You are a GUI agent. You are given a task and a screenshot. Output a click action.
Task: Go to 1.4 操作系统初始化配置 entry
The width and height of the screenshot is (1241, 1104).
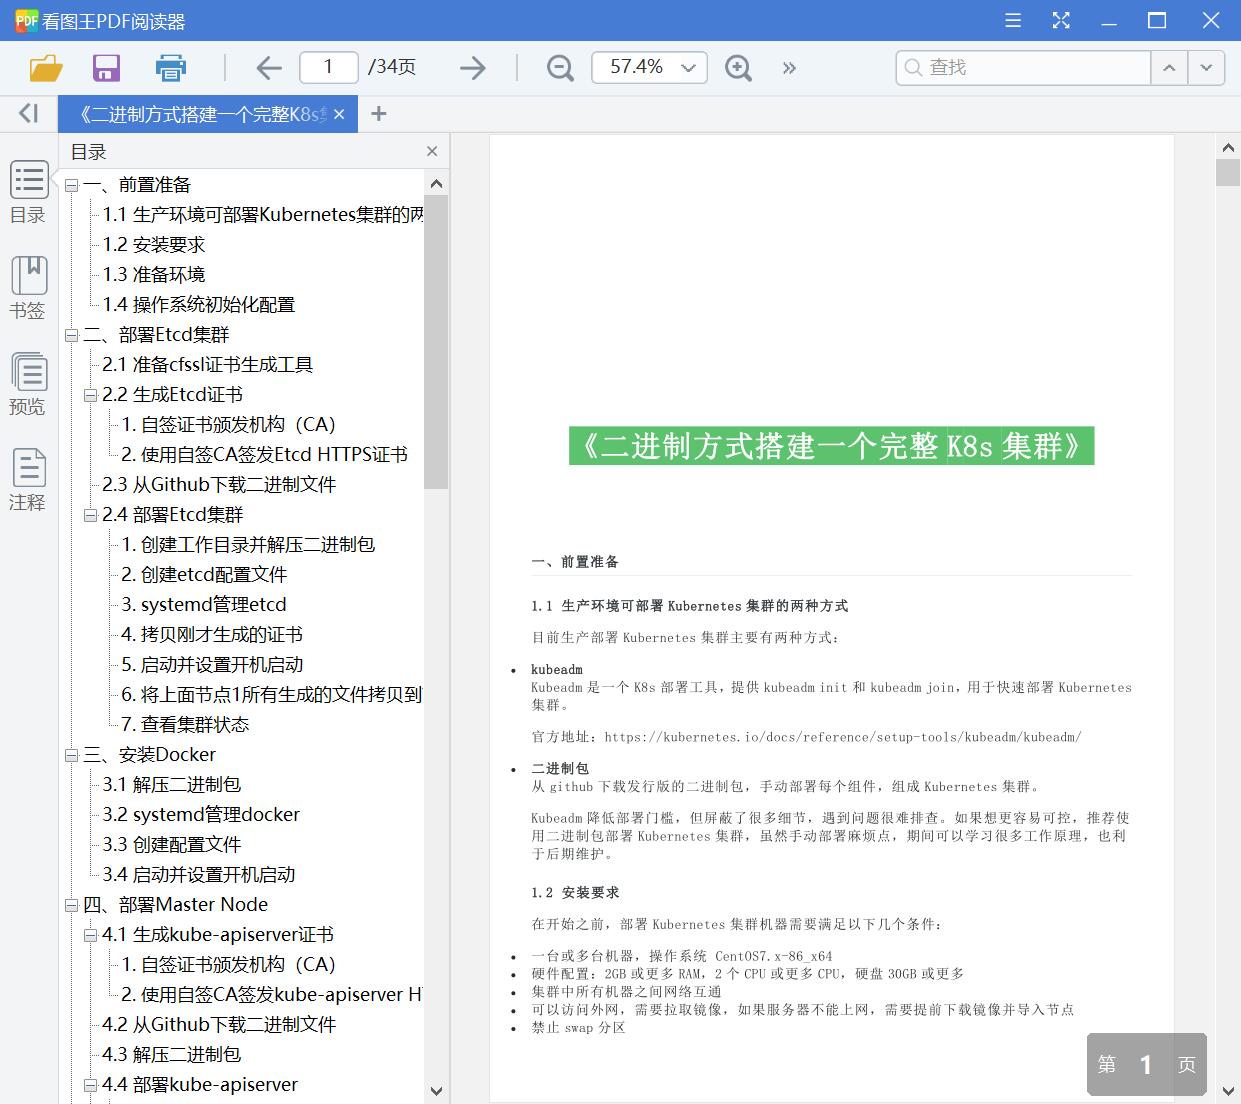(x=198, y=305)
